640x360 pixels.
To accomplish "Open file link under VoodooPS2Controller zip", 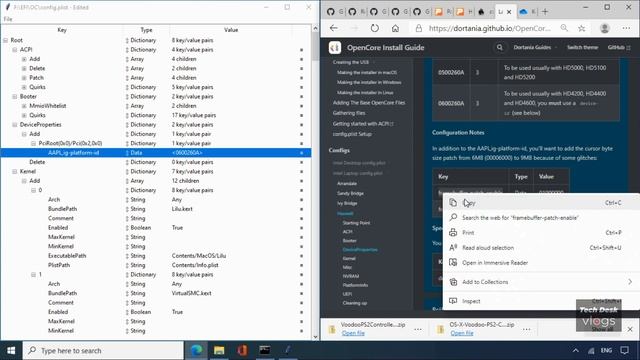I will click(x=353, y=333).
